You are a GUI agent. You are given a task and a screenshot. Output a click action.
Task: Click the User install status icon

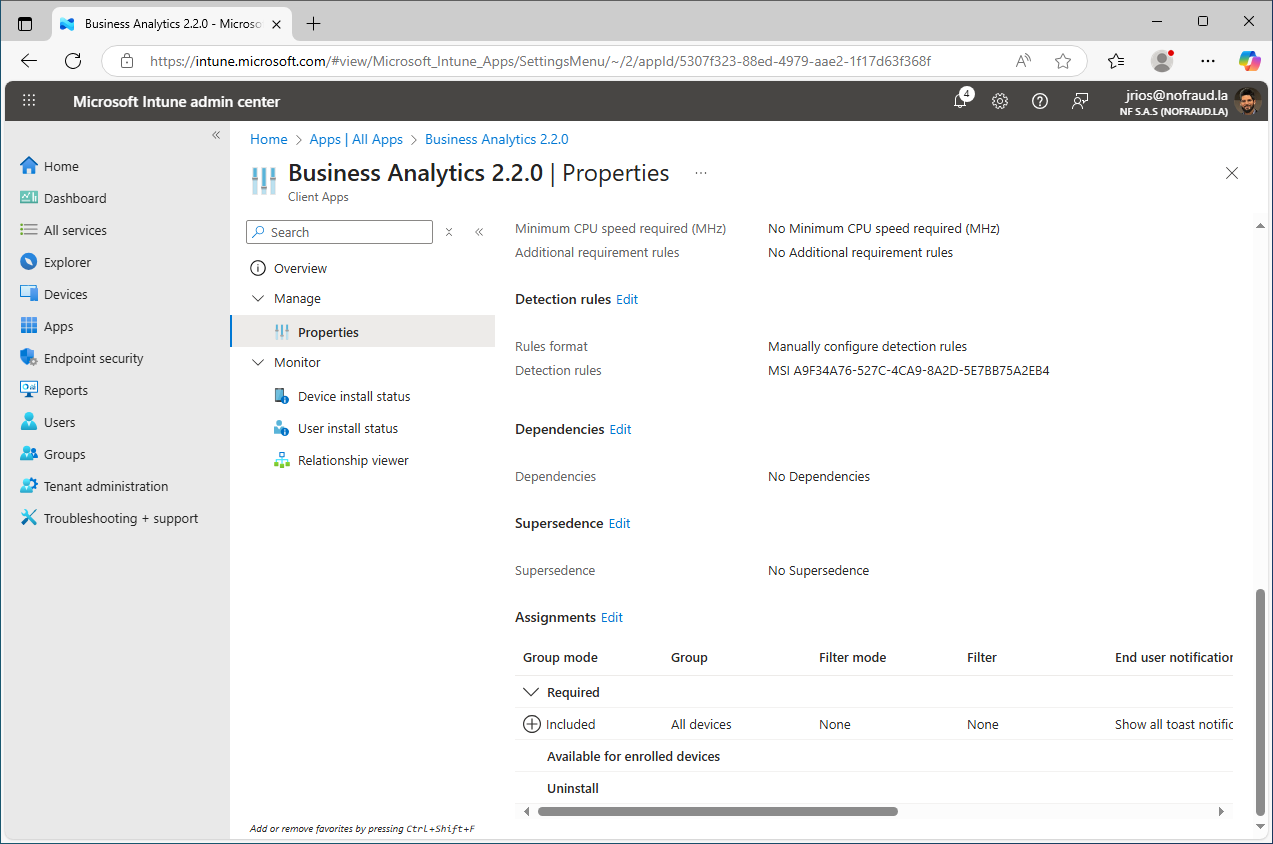click(x=282, y=428)
